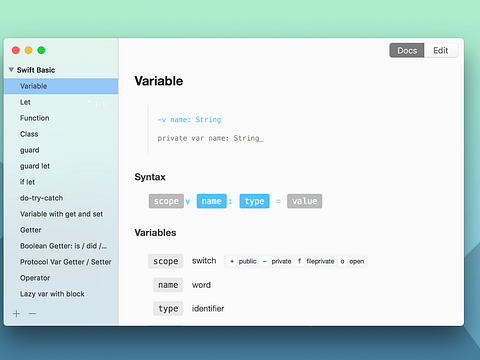Open the guard let snippet
Viewport: 480px width, 360px height.
[x=61, y=166]
